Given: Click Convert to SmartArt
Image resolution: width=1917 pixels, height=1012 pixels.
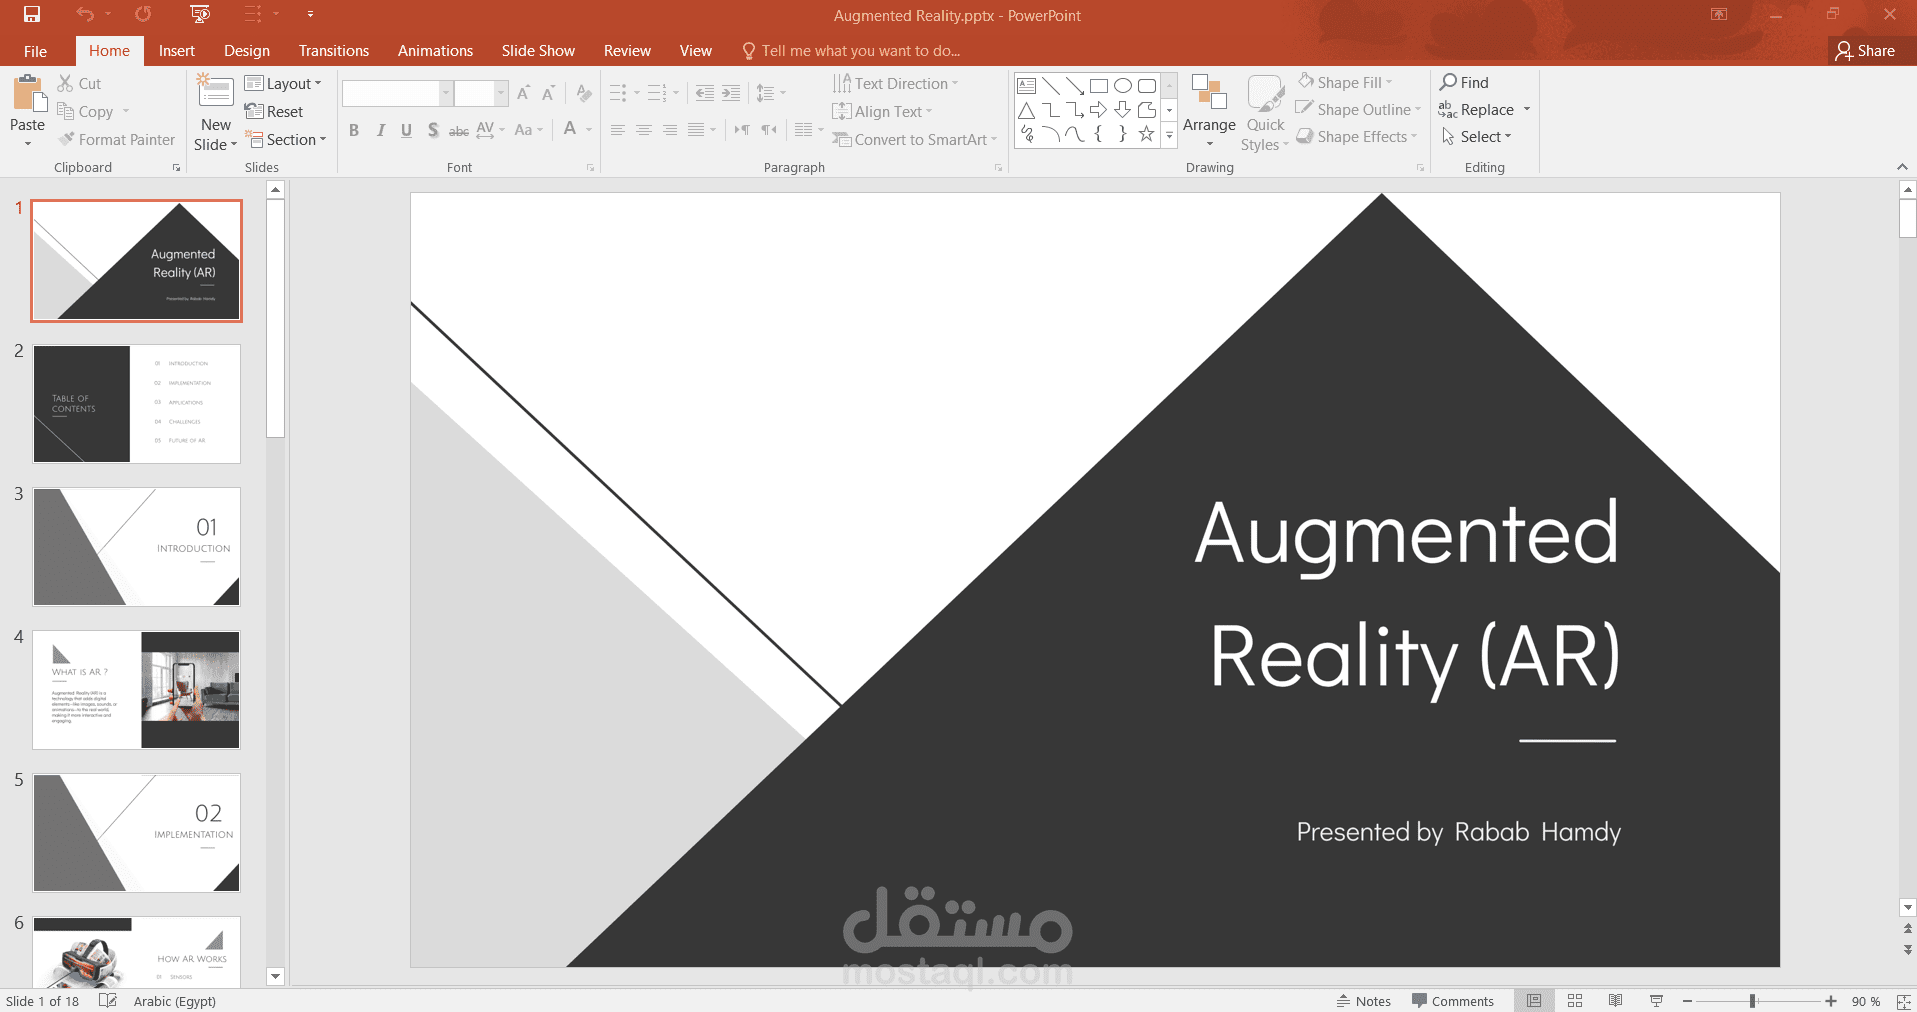Looking at the screenshot, I should [915, 140].
